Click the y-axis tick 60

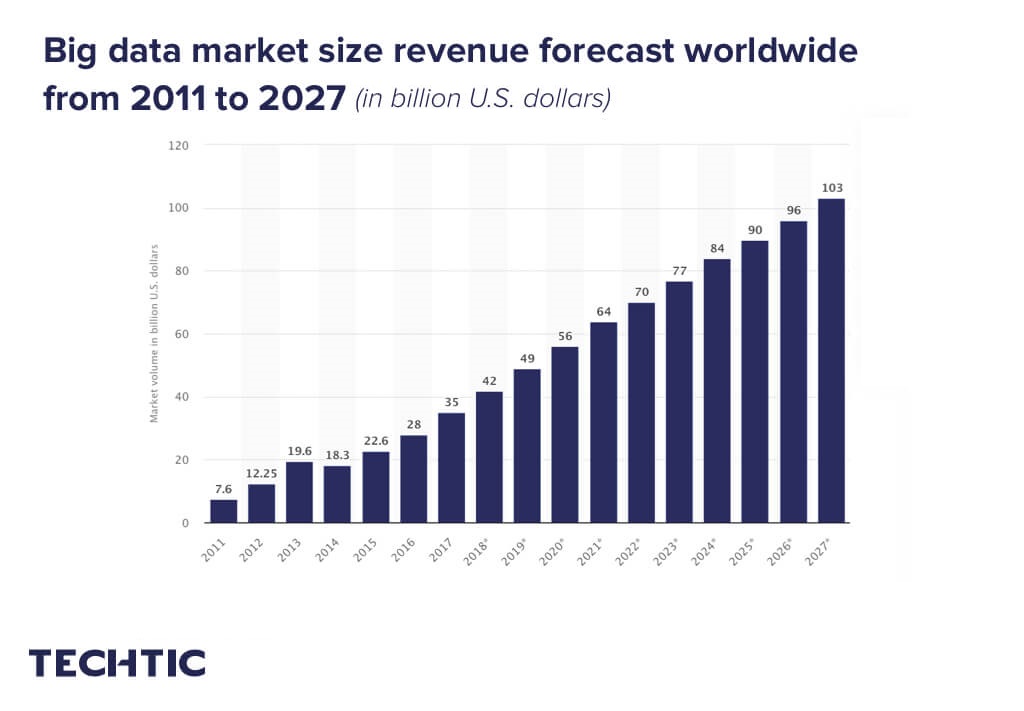click(182, 334)
